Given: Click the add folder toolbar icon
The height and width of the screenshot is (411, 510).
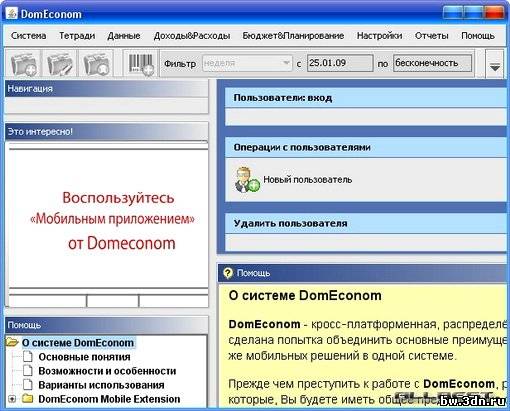Looking at the screenshot, I should 24,63.
